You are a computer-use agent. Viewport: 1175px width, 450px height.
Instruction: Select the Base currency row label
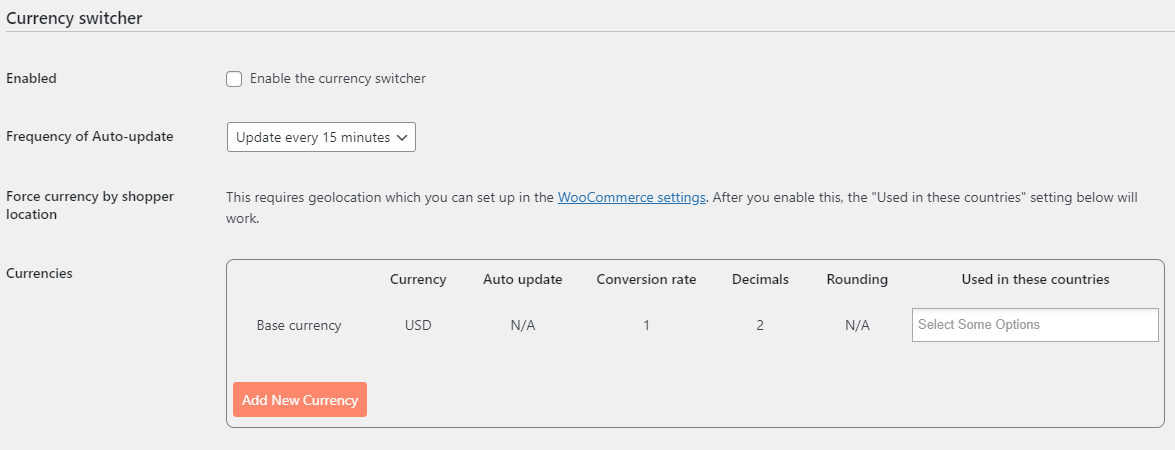(x=299, y=326)
